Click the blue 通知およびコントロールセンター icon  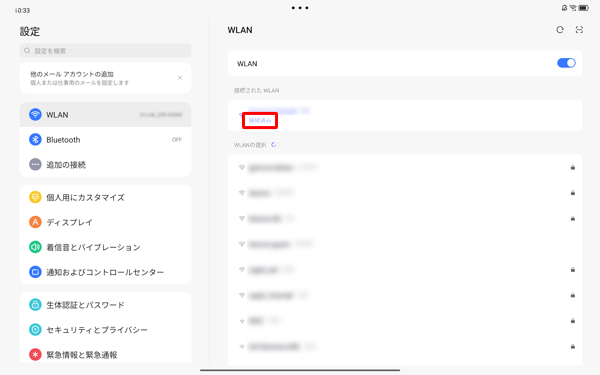click(35, 272)
